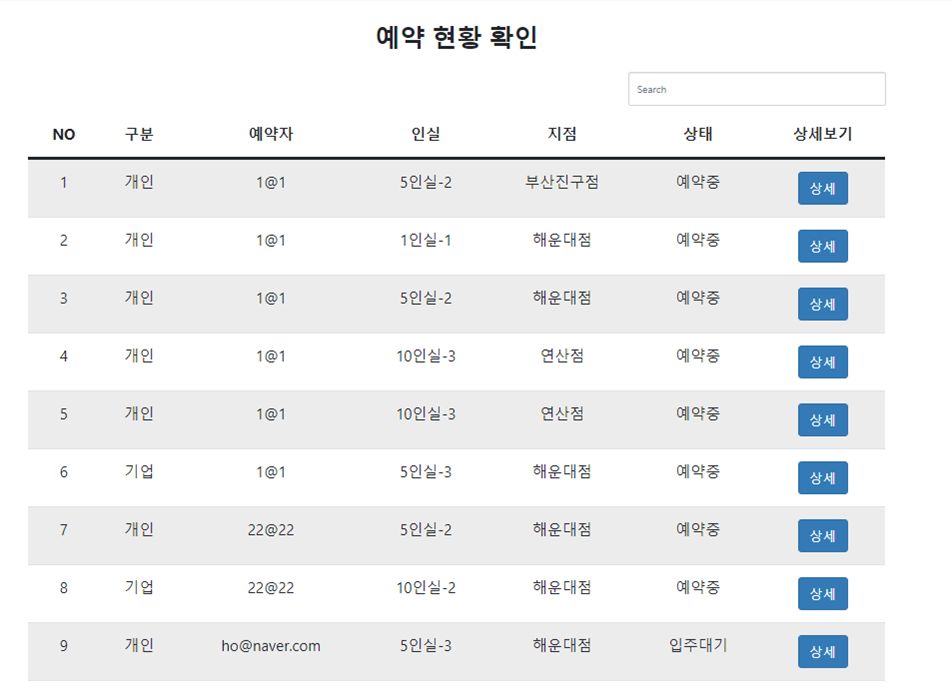Click row number 9 cell
This screenshot has width=951, height=698.
64,646
